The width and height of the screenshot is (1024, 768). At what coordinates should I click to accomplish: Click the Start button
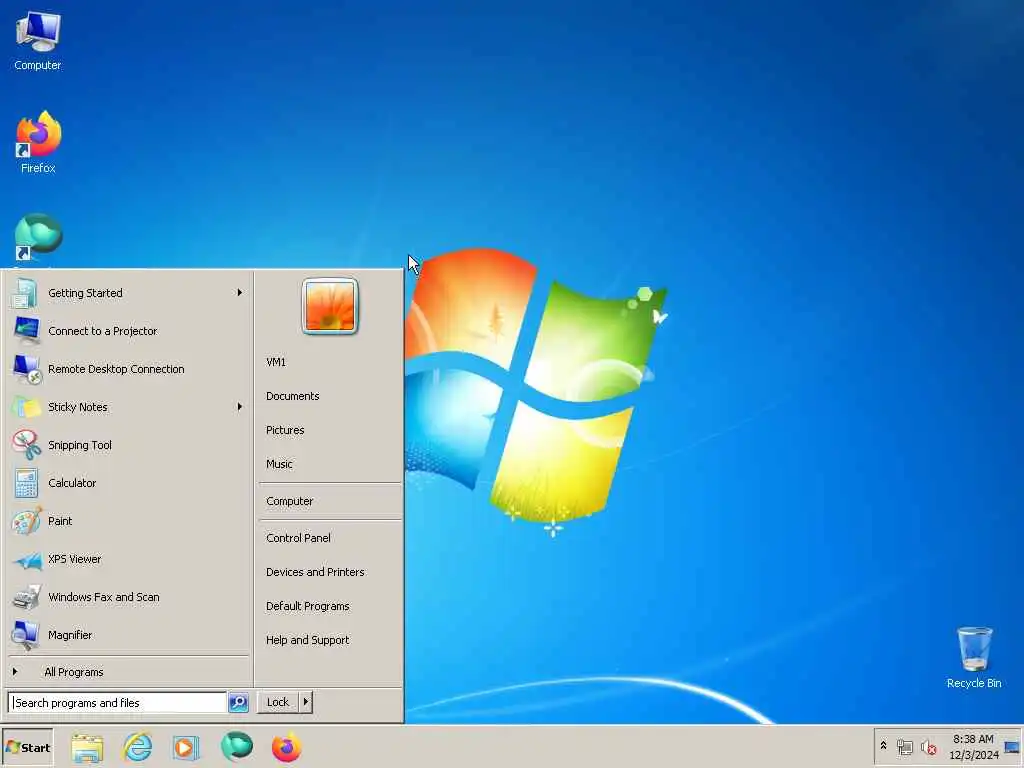tap(27, 748)
